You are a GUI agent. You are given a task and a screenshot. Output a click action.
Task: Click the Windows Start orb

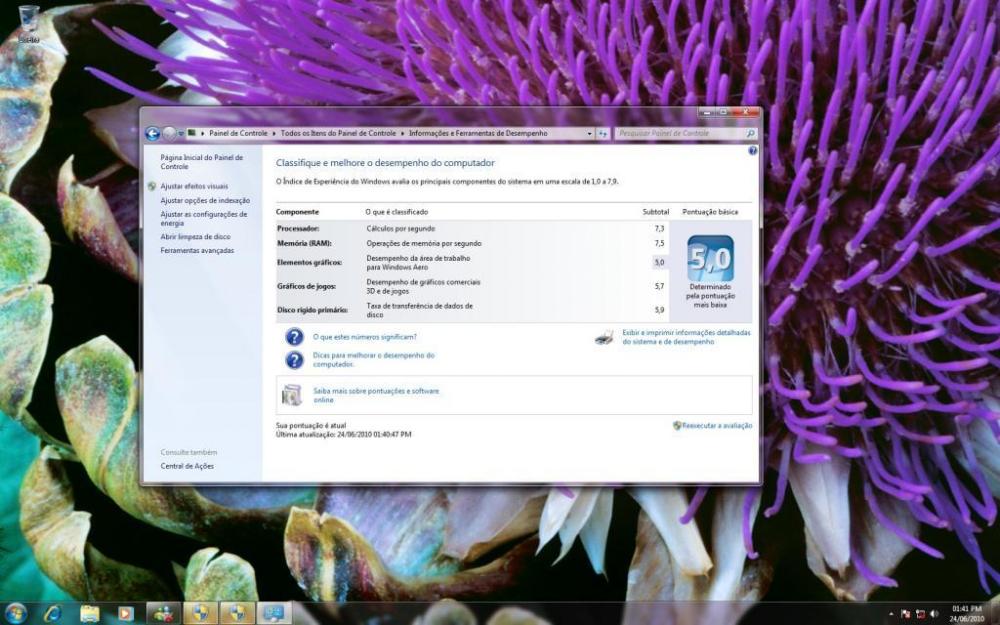tap(16, 612)
